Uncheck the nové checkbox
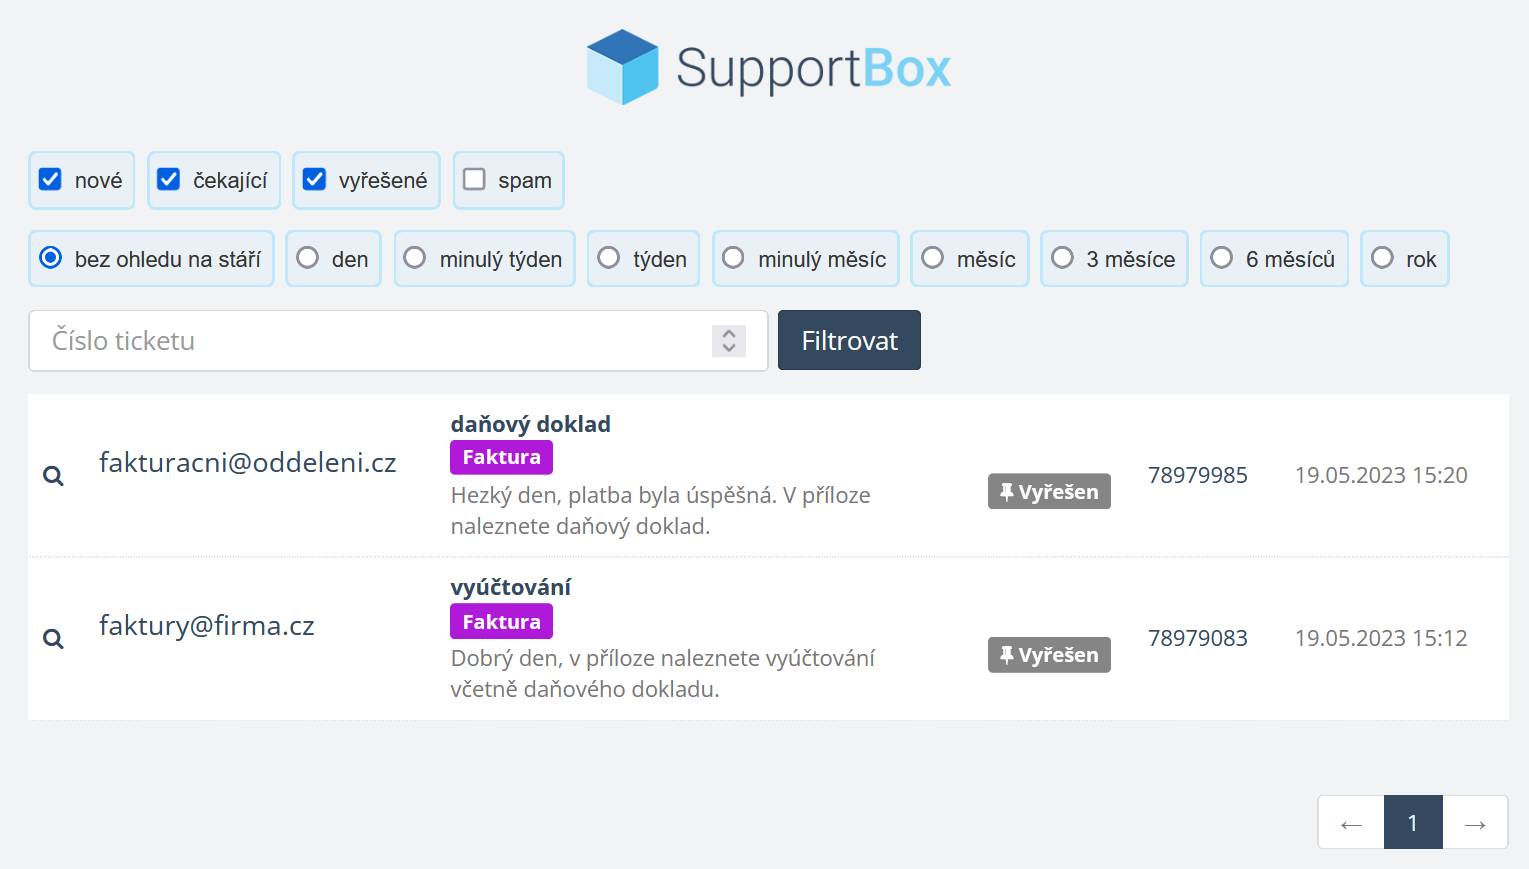Screen dimensions: 1529x869 (x=50, y=179)
